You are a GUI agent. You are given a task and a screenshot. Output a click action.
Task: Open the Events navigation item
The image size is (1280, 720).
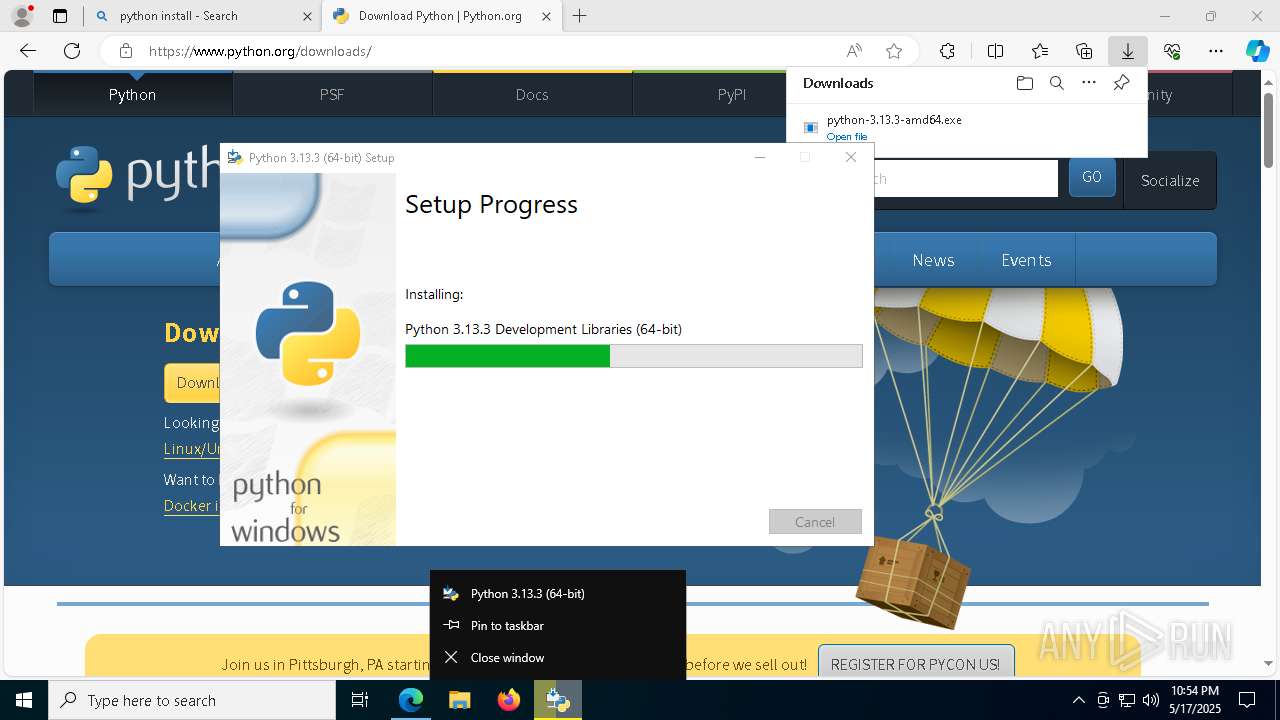coord(1026,260)
